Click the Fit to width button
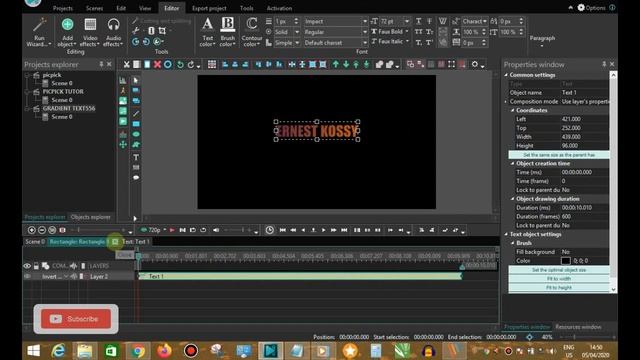Viewport: 640px width, 360px height. tap(559, 279)
